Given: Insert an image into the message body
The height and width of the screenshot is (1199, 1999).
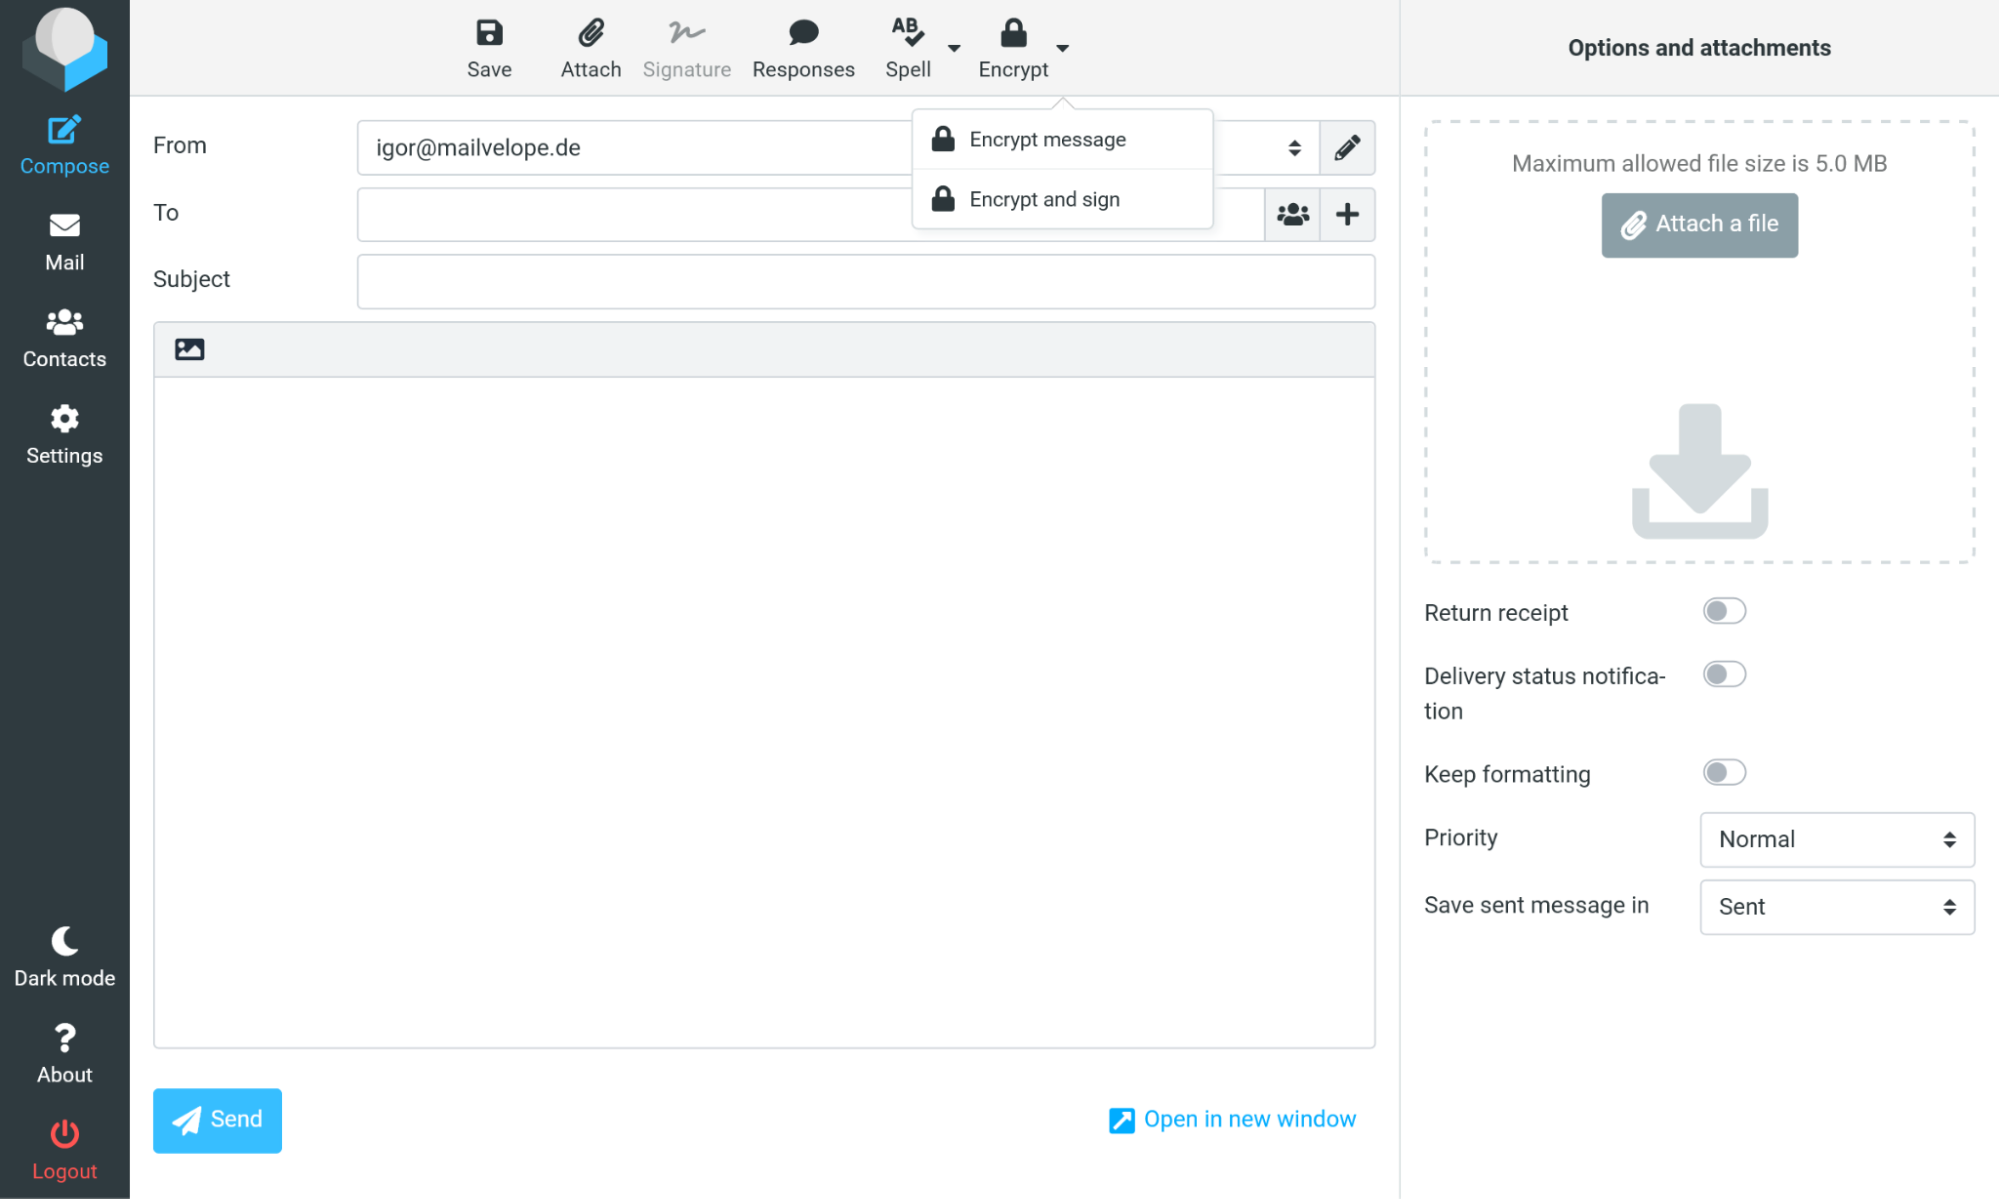Looking at the screenshot, I should (x=188, y=349).
